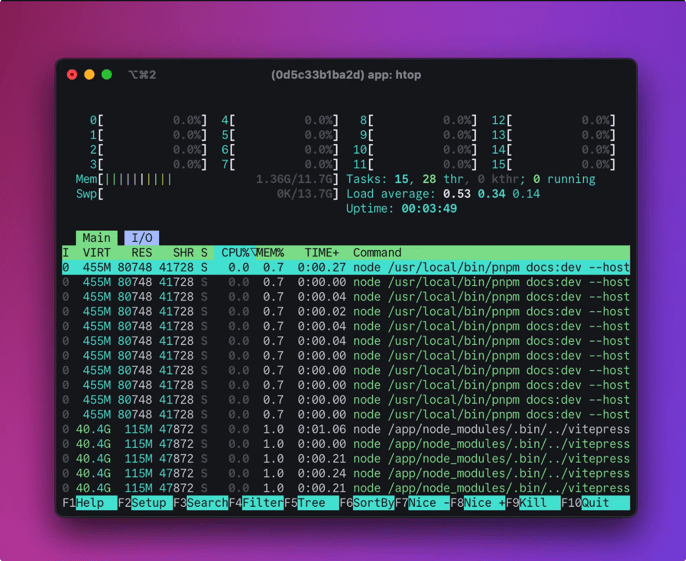Select vitepress process row with time 0:00.24
Image resolution: width=686 pixels, height=561 pixels.
tap(346, 473)
